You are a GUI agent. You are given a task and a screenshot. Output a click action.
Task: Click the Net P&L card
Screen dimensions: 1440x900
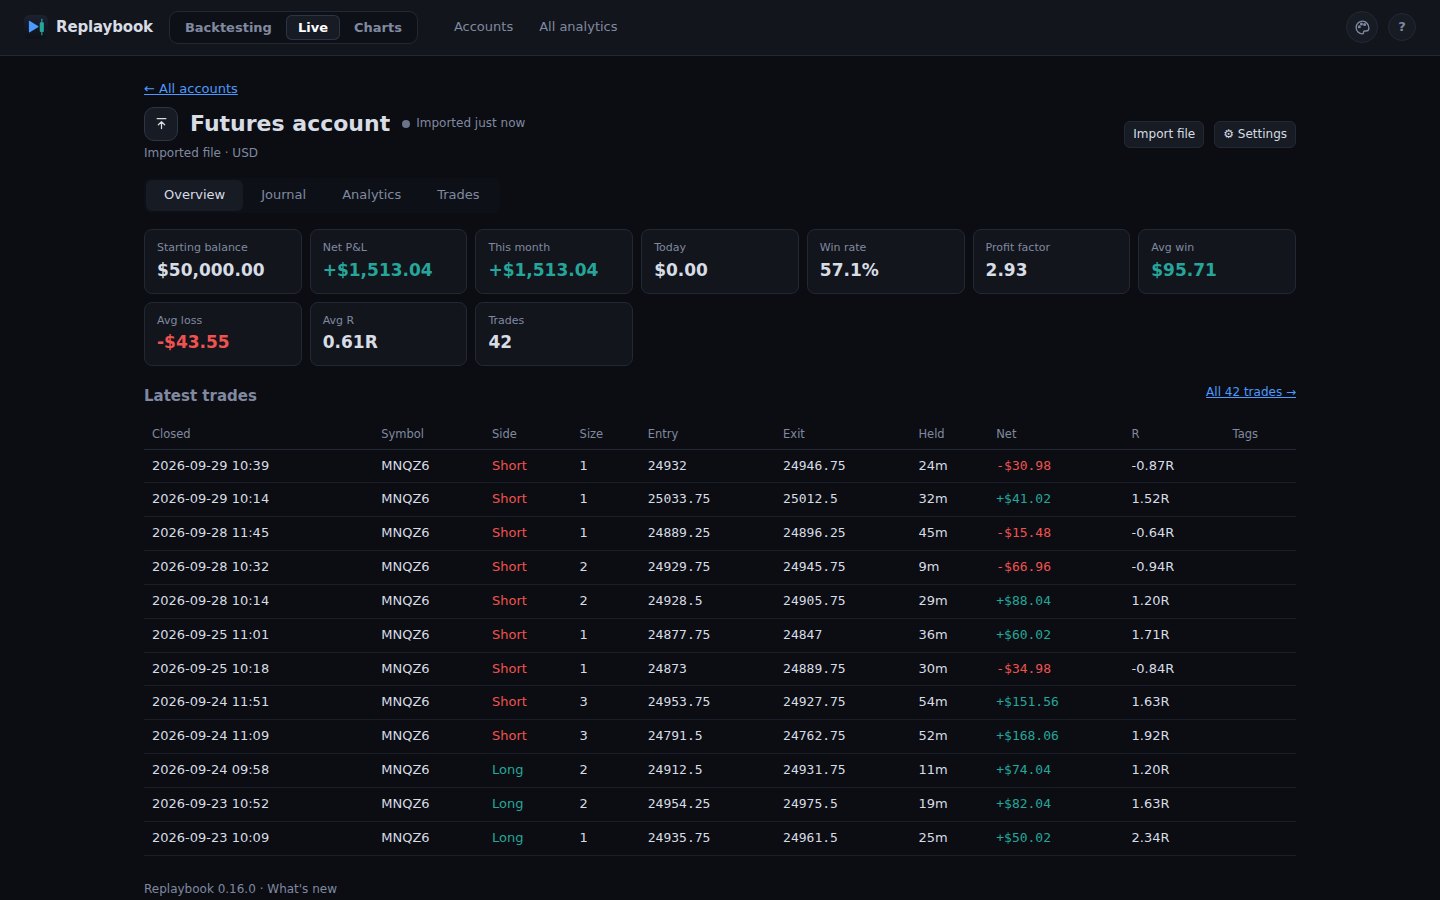click(x=388, y=261)
